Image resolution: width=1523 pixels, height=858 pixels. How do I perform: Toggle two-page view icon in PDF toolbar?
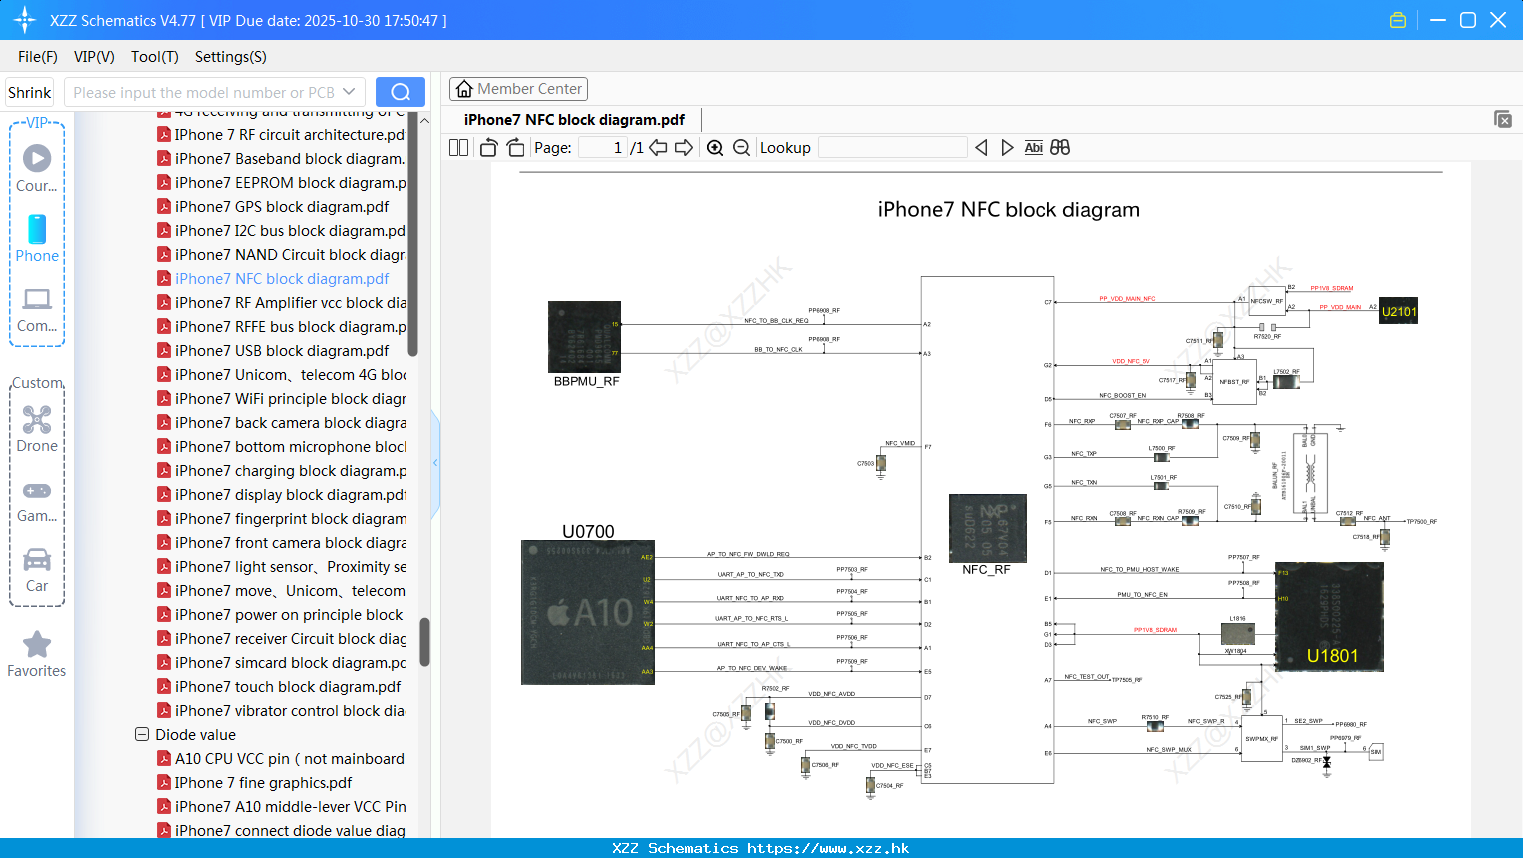click(x=458, y=148)
